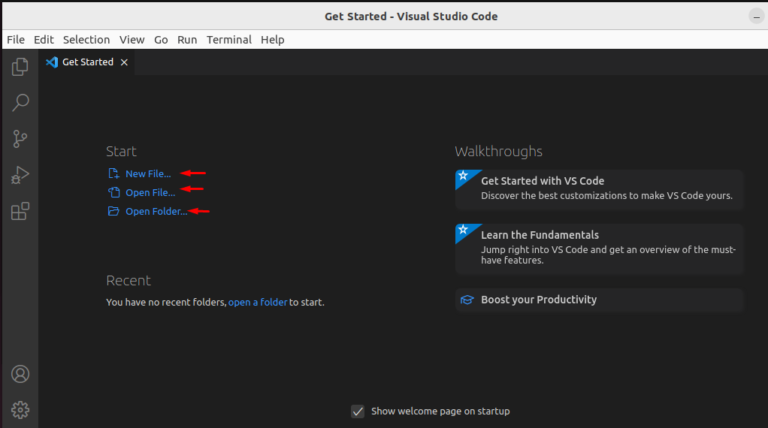Click the 'Start' heading
768x428 pixels.
[121, 151]
